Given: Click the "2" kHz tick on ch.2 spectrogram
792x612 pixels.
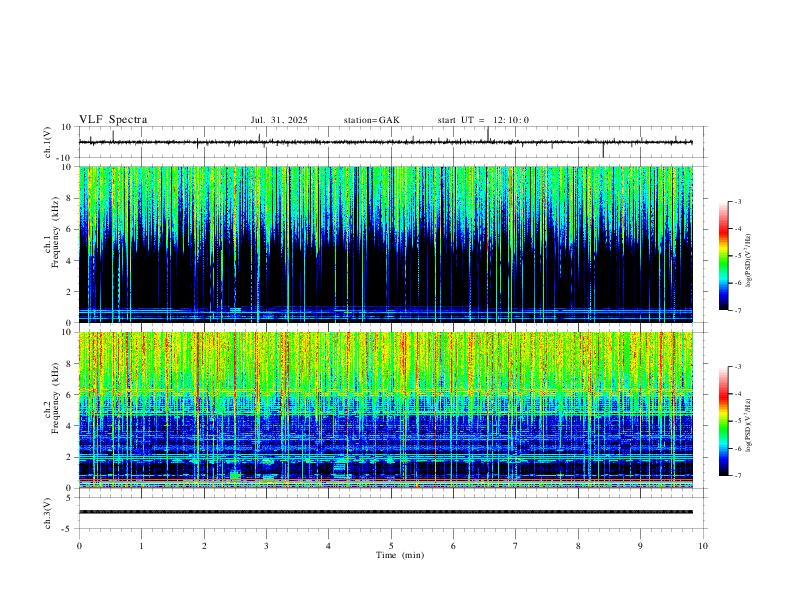Looking at the screenshot, I should point(69,457).
